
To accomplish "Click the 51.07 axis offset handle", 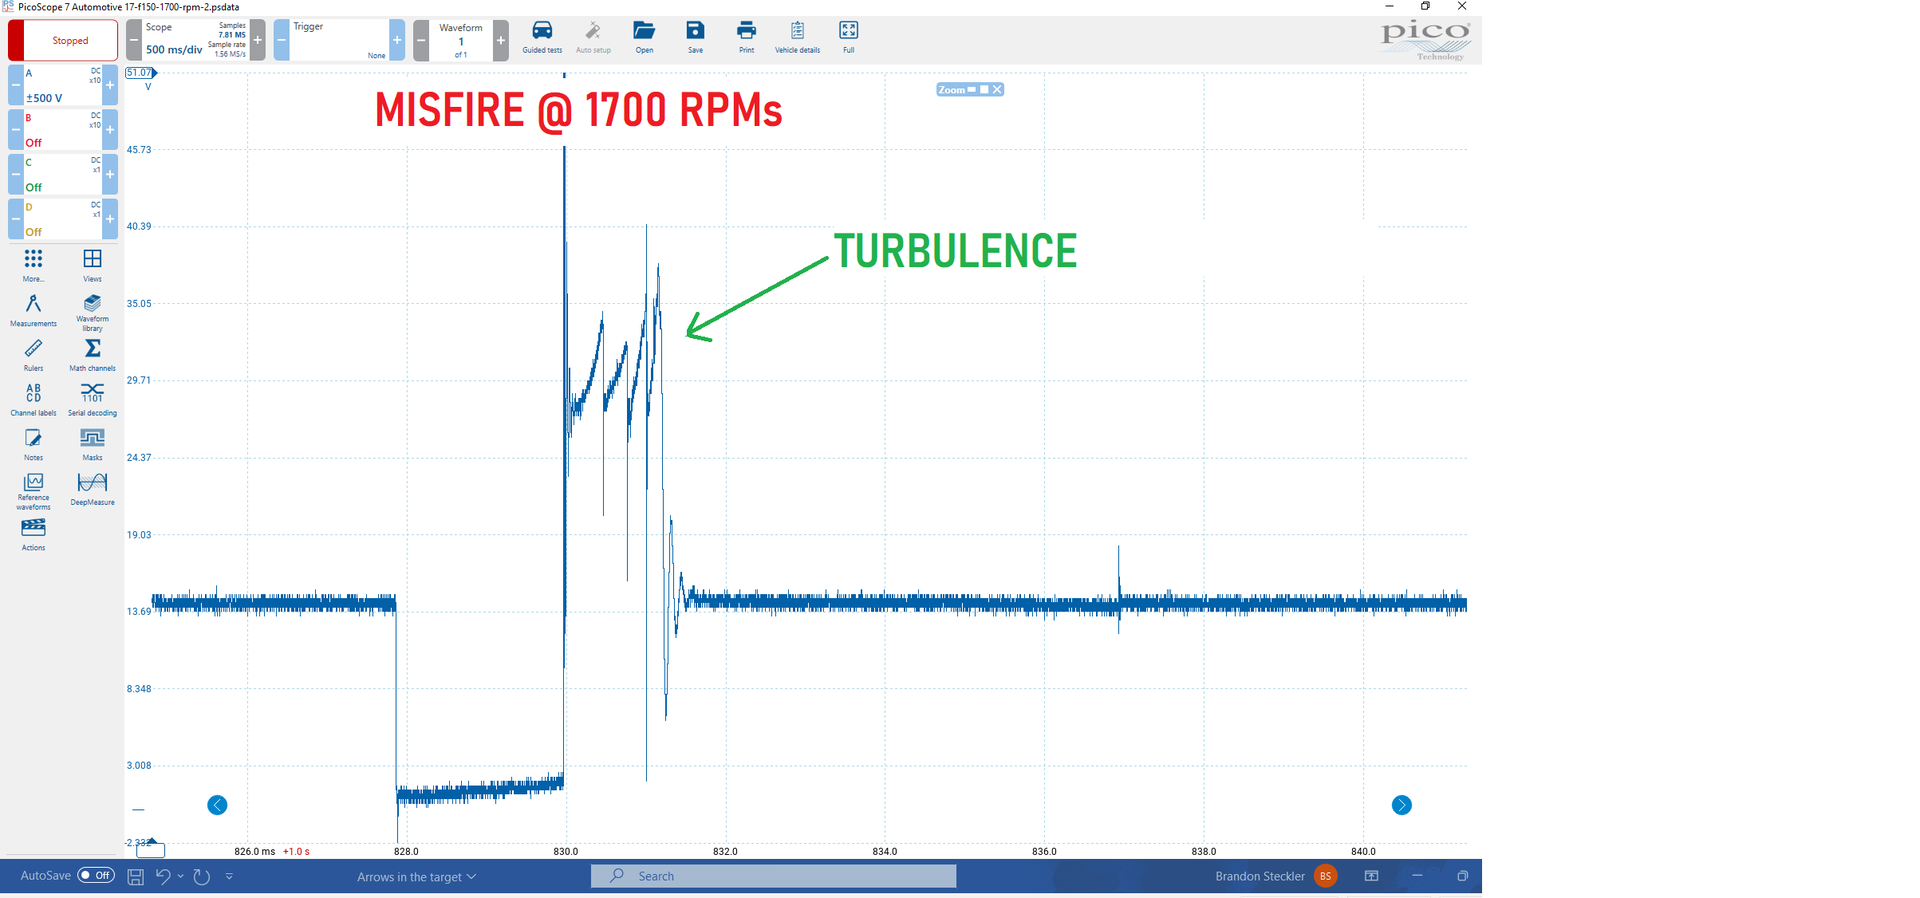I will click(140, 72).
